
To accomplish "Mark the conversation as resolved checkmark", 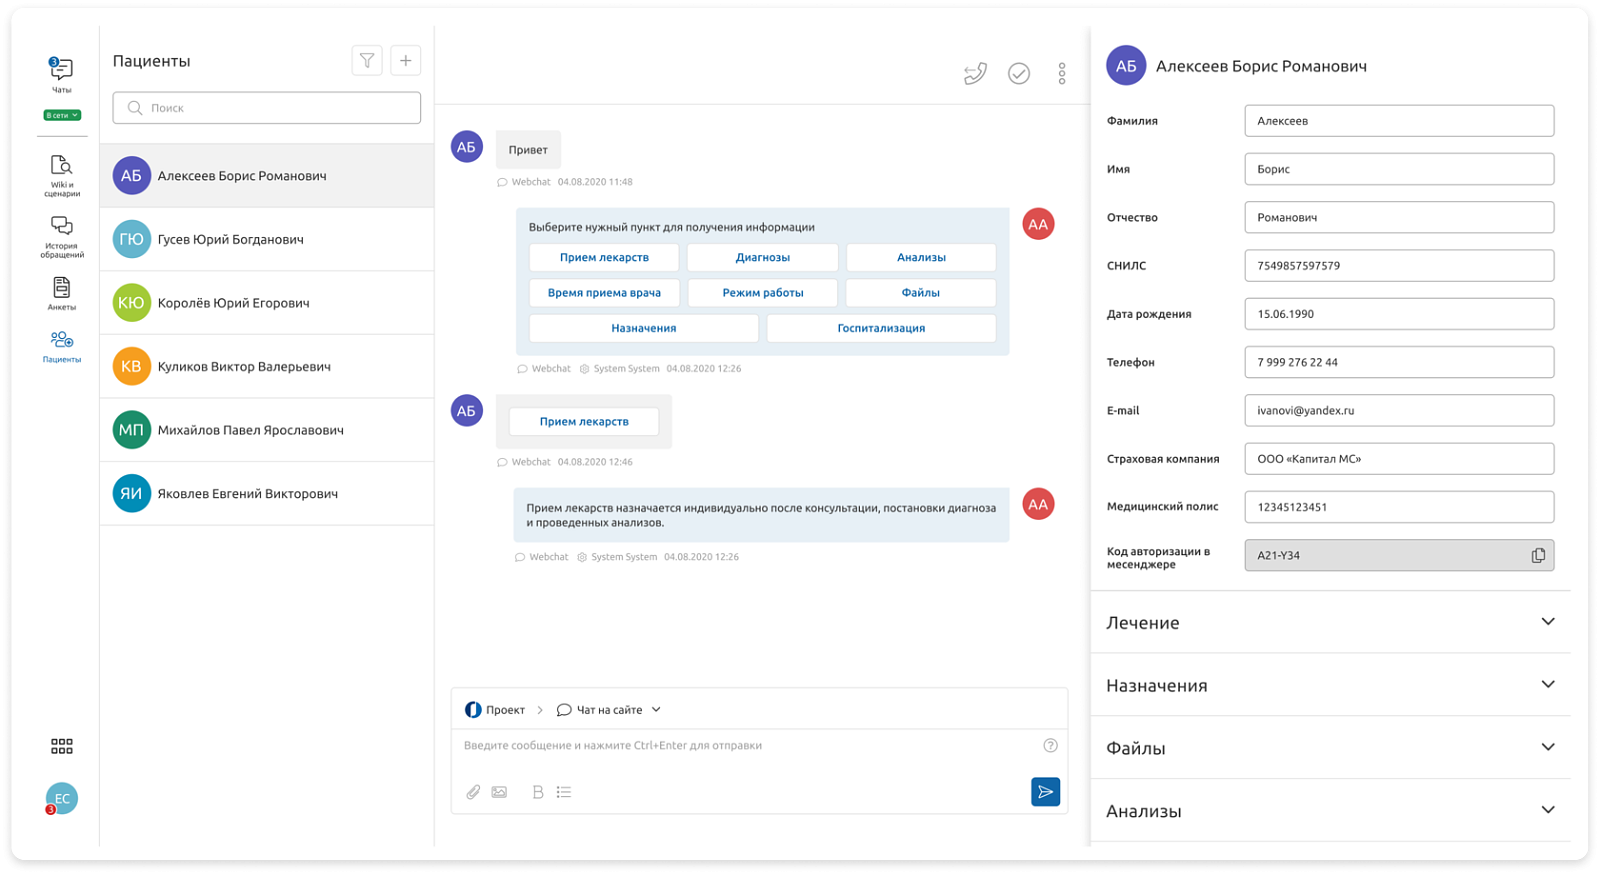I will pyautogui.click(x=1019, y=73).
